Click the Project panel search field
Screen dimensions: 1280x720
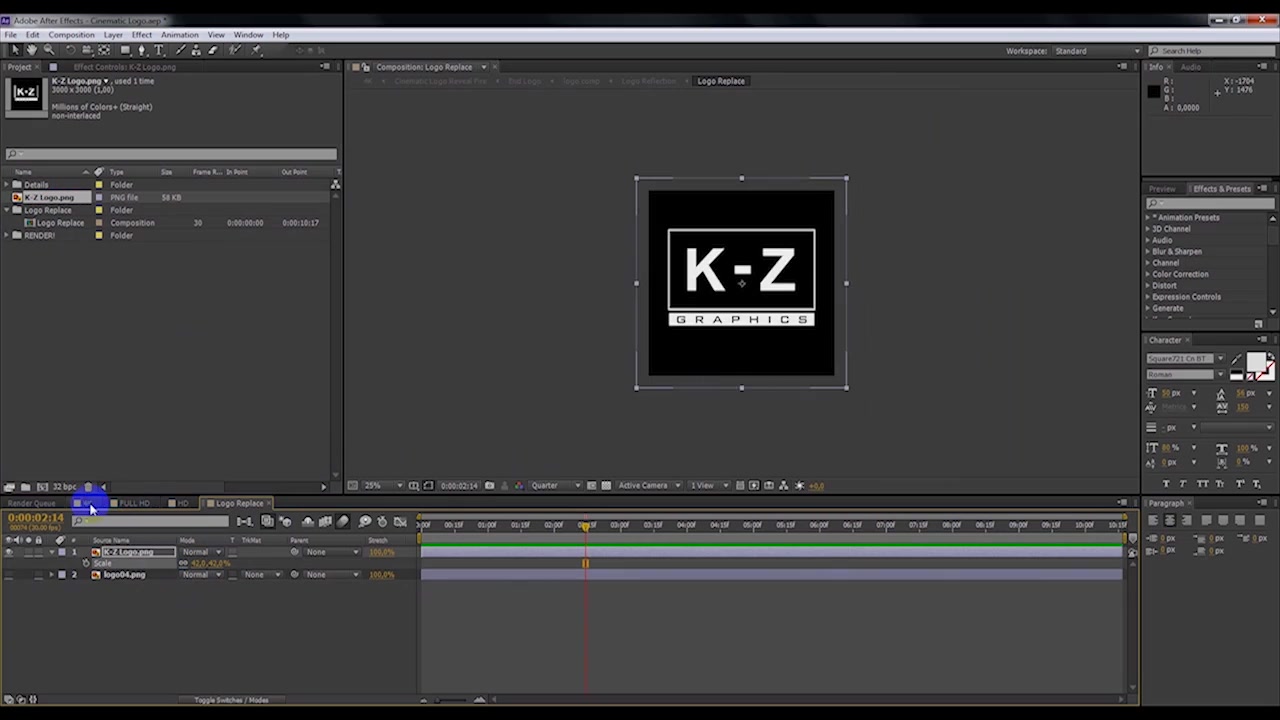pos(171,154)
